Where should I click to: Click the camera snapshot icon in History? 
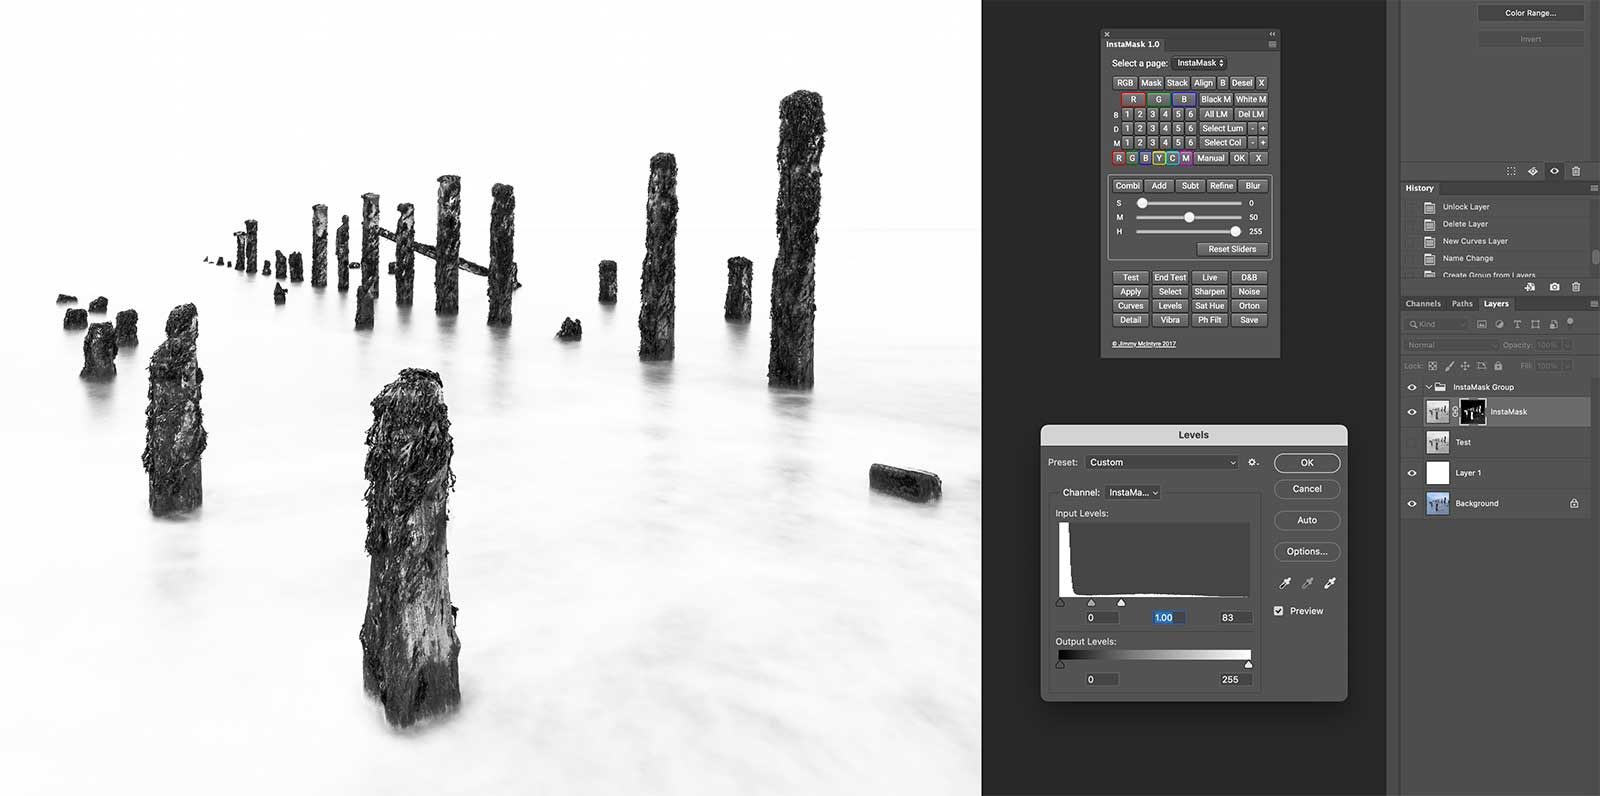tap(1554, 287)
